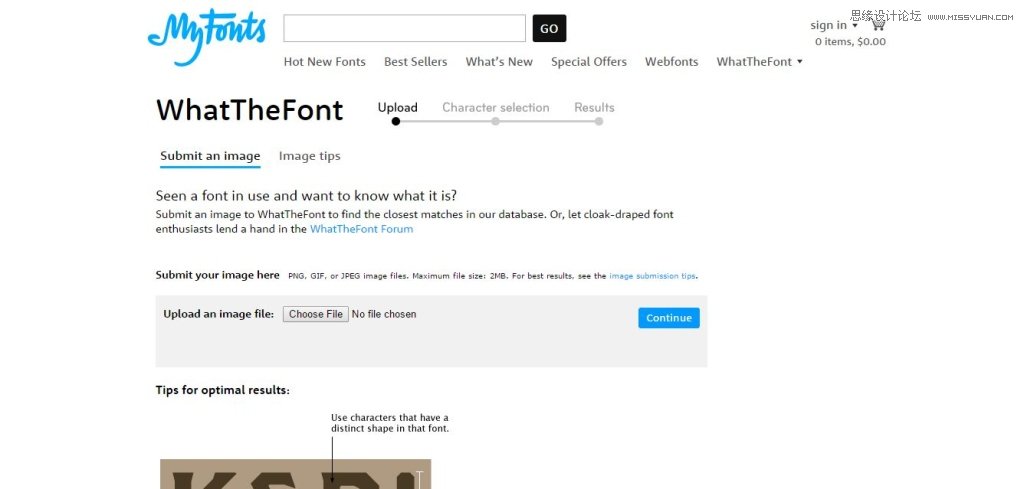Click the blue Continue button

669,318
